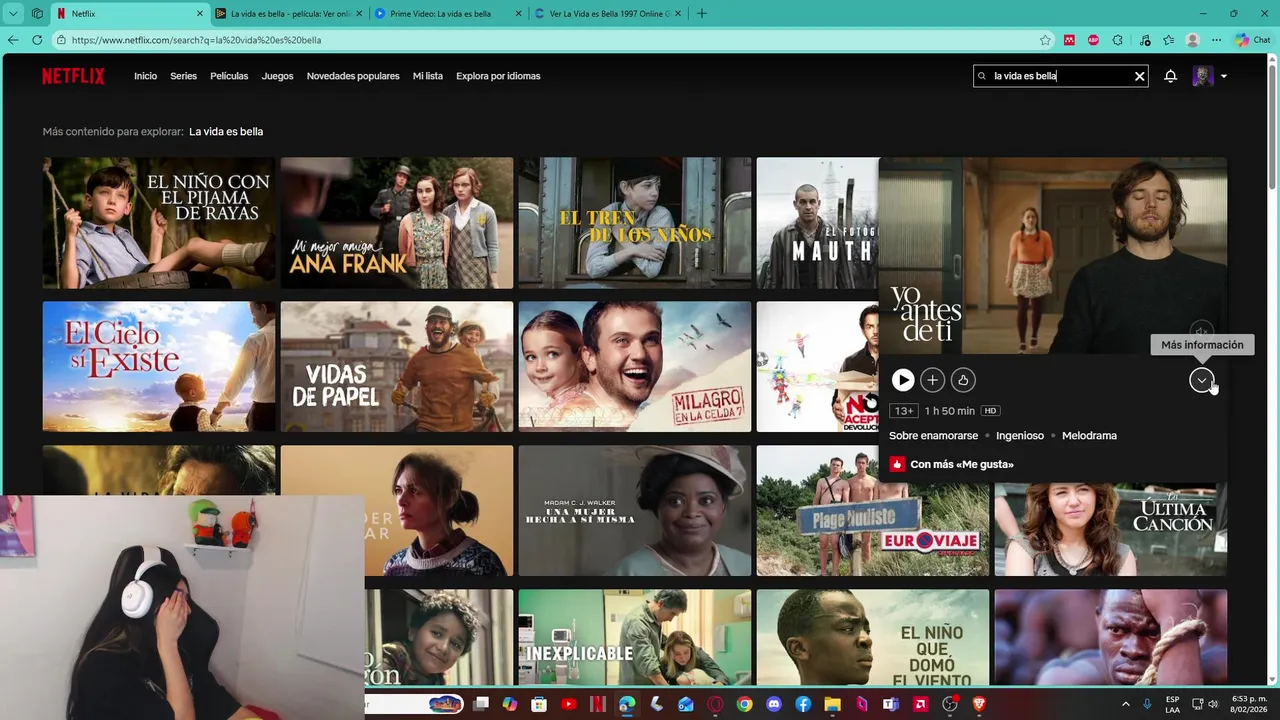Open the media control music icon
1280x720 pixels.
coord(1143,40)
